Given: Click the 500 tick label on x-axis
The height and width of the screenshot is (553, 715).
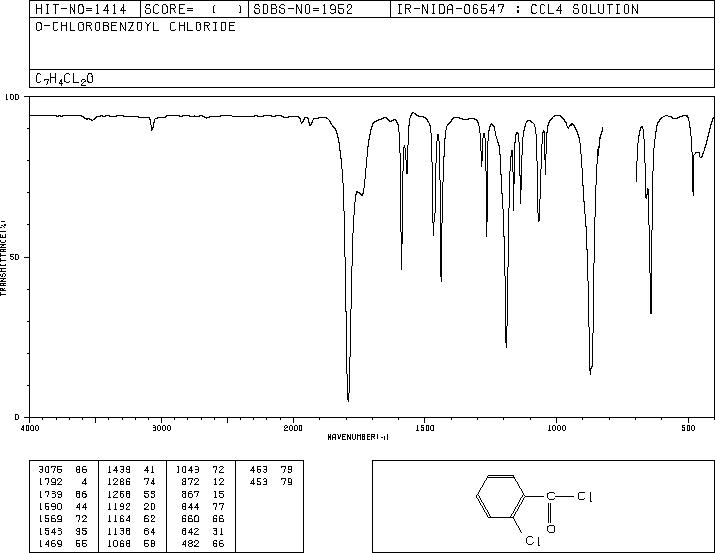Looking at the screenshot, I should 688,428.
